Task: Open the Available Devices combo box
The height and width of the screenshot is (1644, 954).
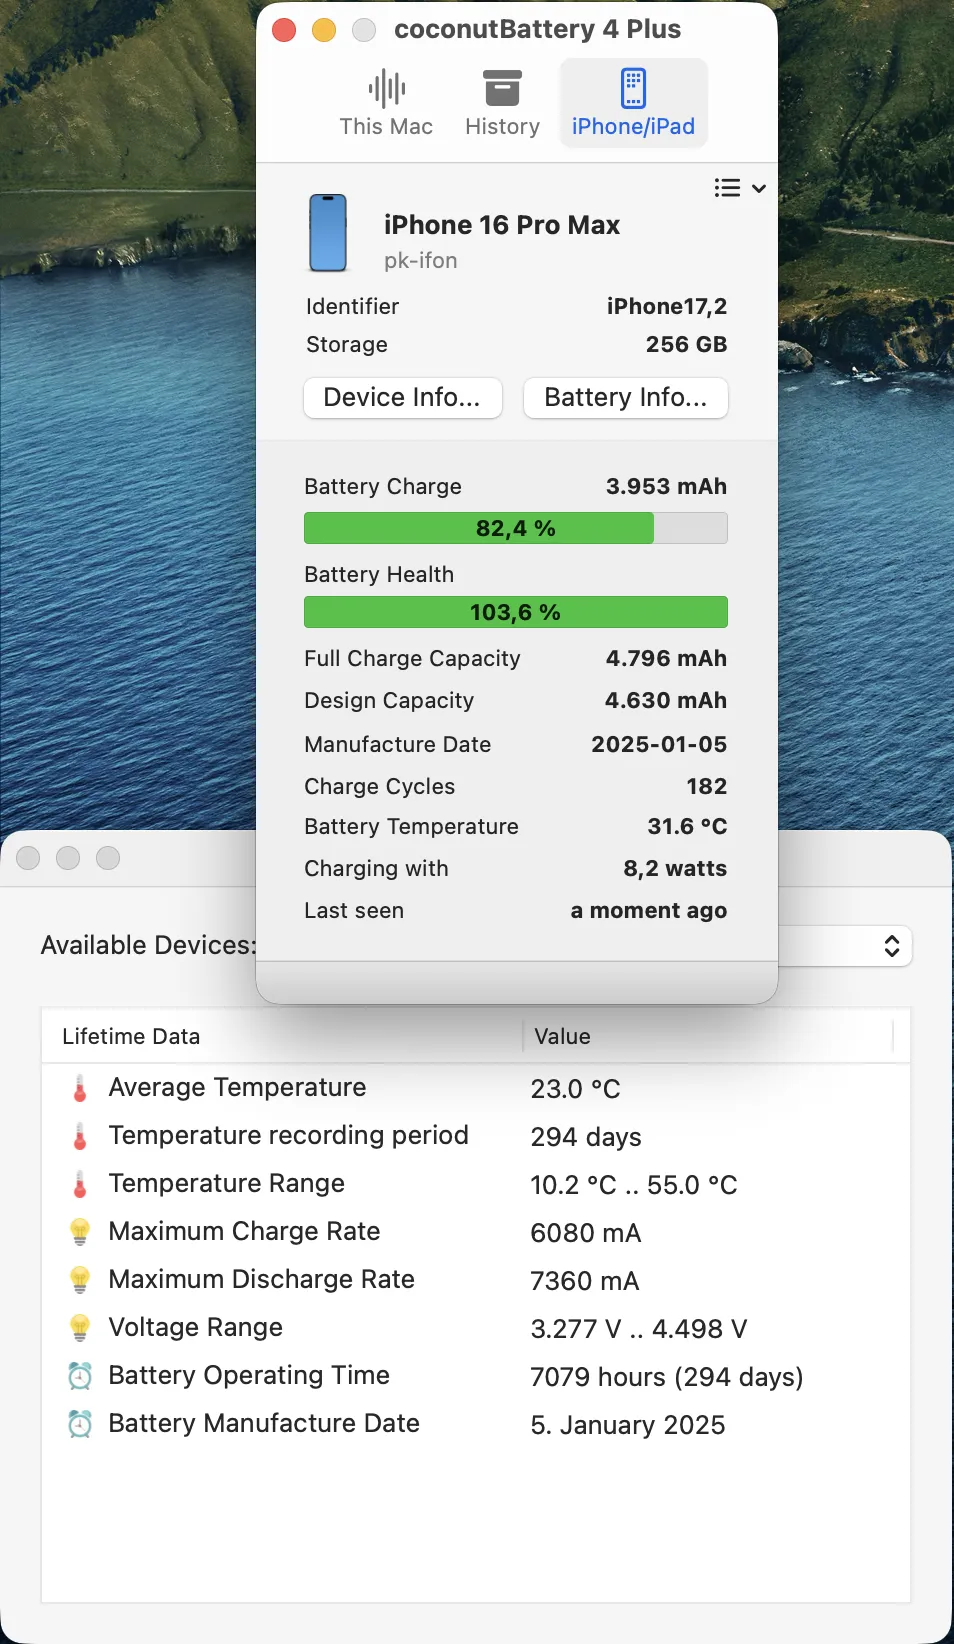Action: tap(845, 946)
